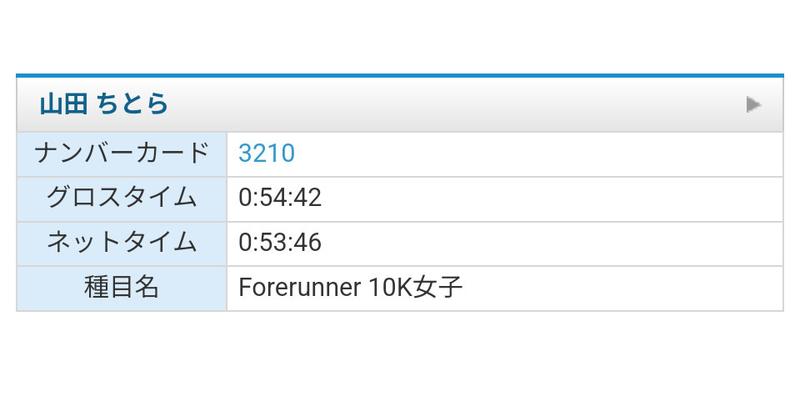Screen dimensions: 800x417
Task: Click the given name ちとら in the header
Action: (131, 104)
